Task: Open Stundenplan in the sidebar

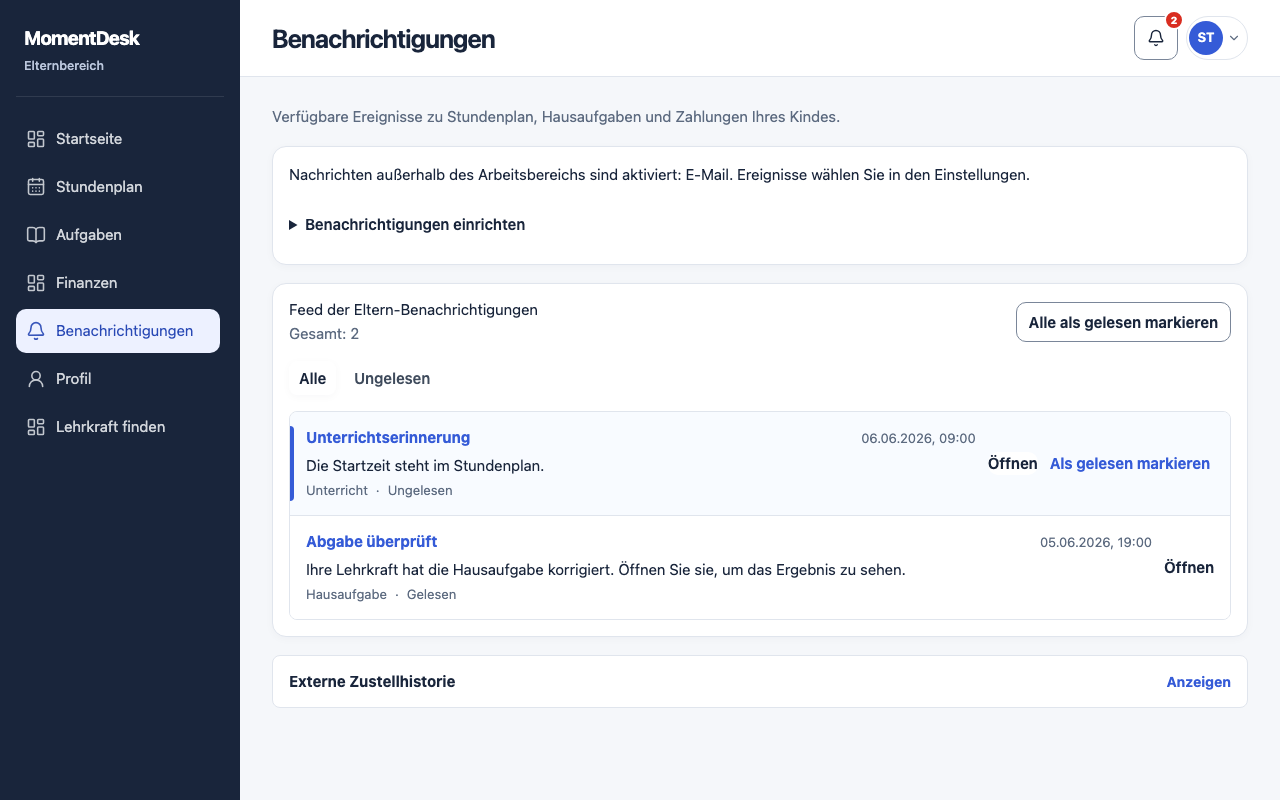Action: pyautogui.click(x=118, y=187)
